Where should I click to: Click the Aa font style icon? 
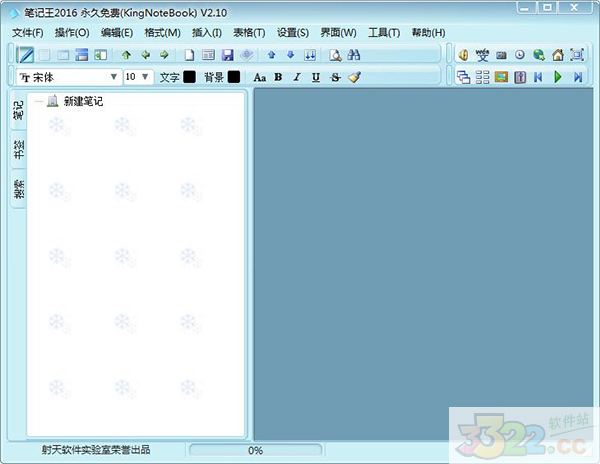coord(259,78)
